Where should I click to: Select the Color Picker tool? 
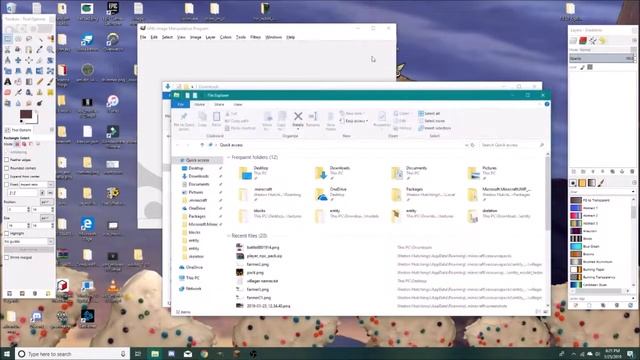point(40,50)
